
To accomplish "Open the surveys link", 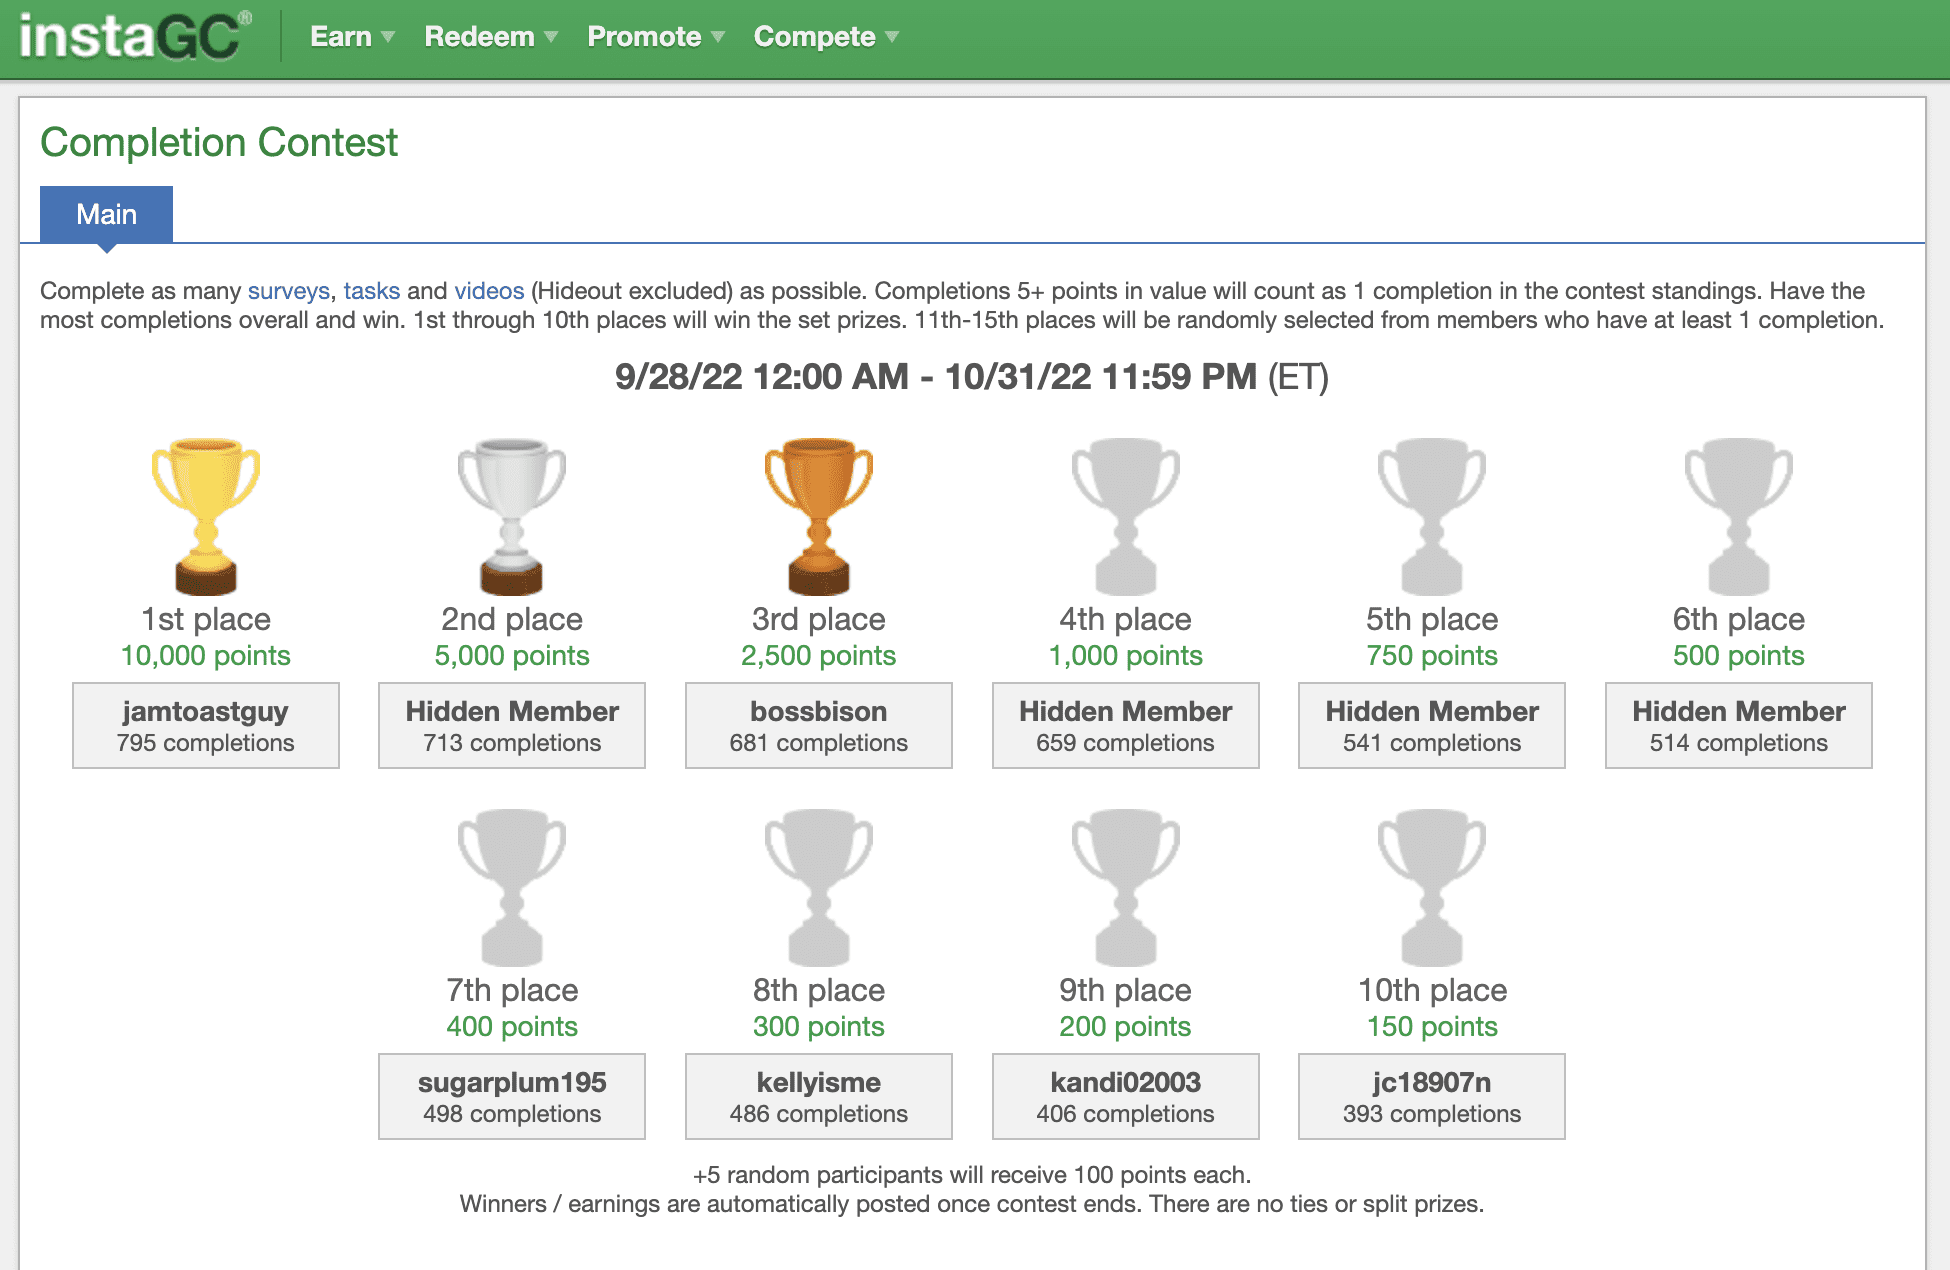I will tap(288, 291).
